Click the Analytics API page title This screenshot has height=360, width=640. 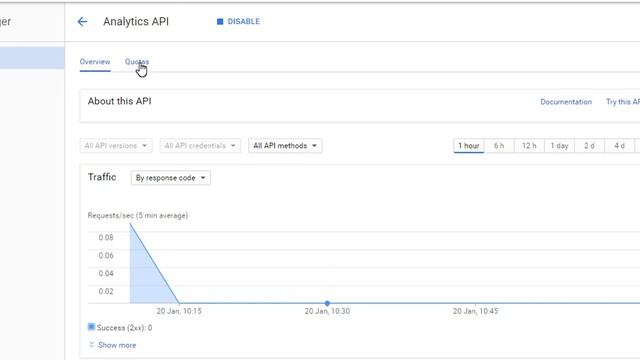point(136,22)
